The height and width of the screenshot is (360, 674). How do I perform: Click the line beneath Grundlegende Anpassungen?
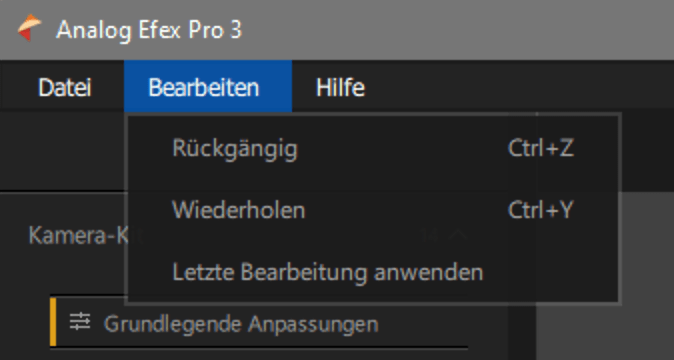point(259,347)
